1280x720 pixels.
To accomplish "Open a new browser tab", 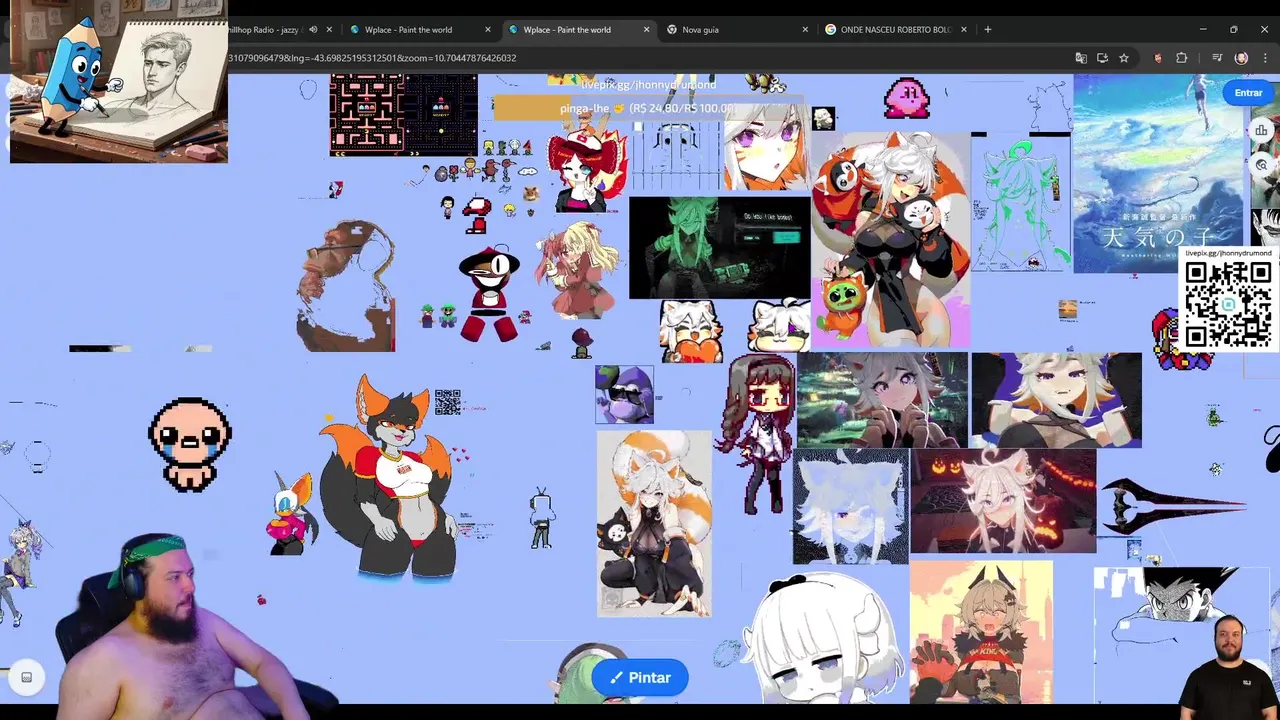I will tap(988, 29).
